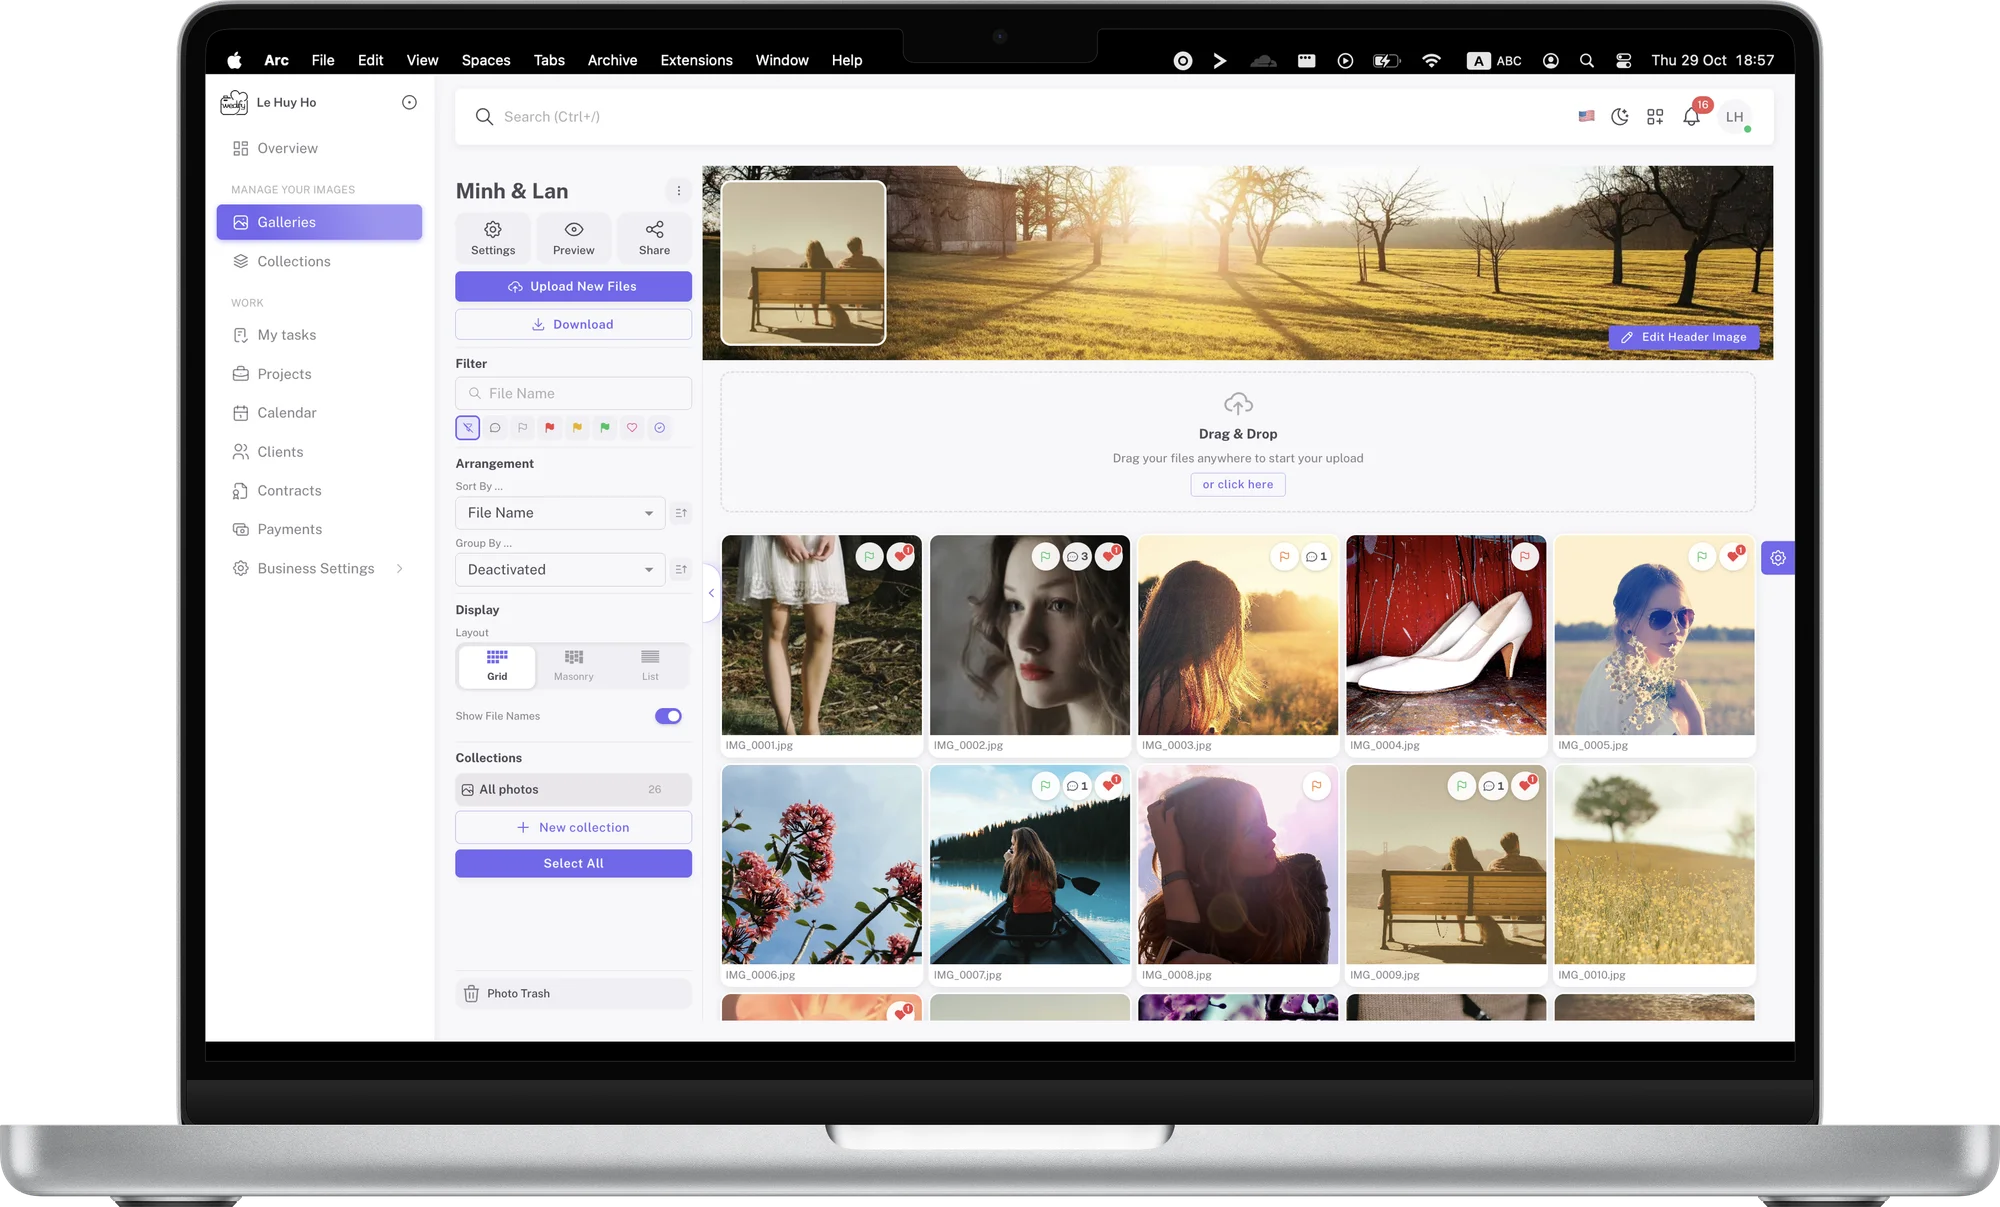
Task: Open Share gallery button
Action: point(654,238)
